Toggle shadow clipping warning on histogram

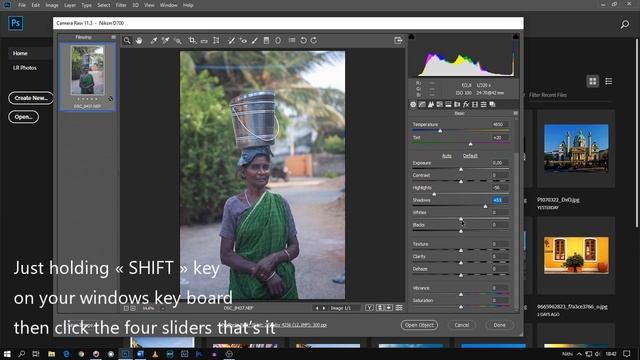point(411,37)
